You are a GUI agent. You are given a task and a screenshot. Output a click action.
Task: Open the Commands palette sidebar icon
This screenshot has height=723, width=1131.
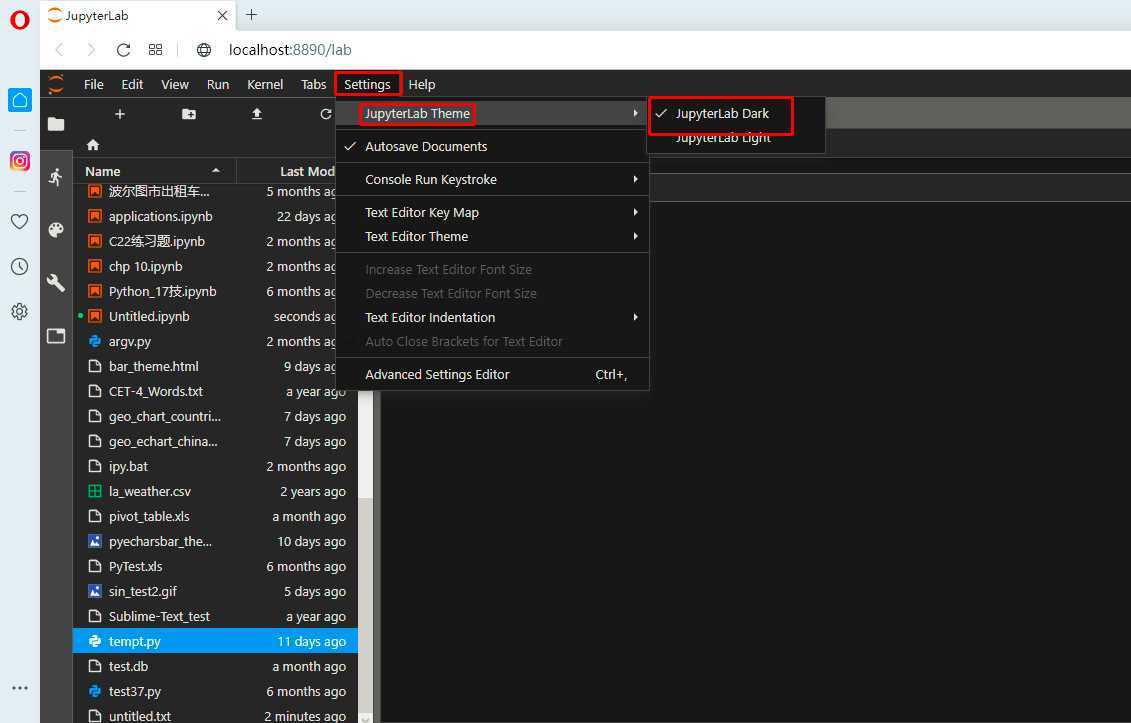[x=56, y=230]
